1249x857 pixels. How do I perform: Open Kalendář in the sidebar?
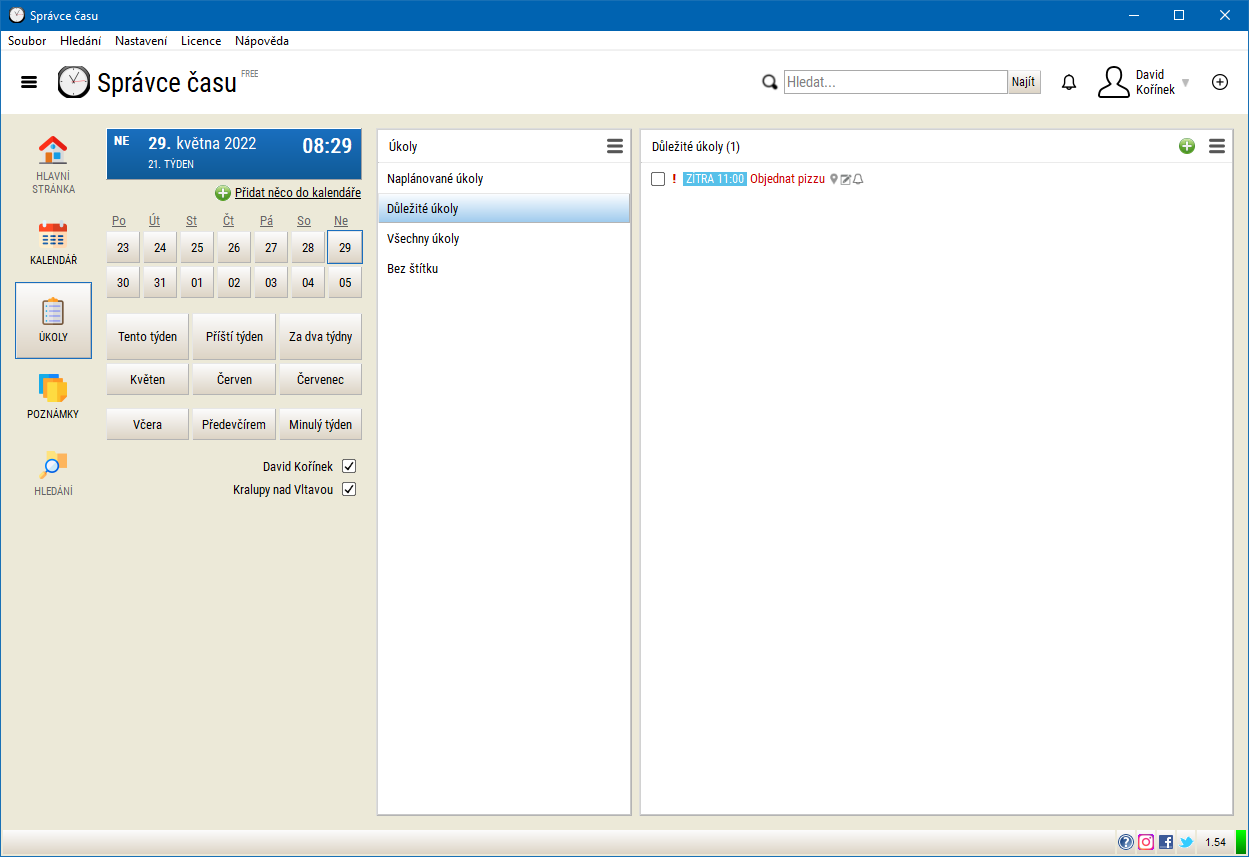point(53,243)
